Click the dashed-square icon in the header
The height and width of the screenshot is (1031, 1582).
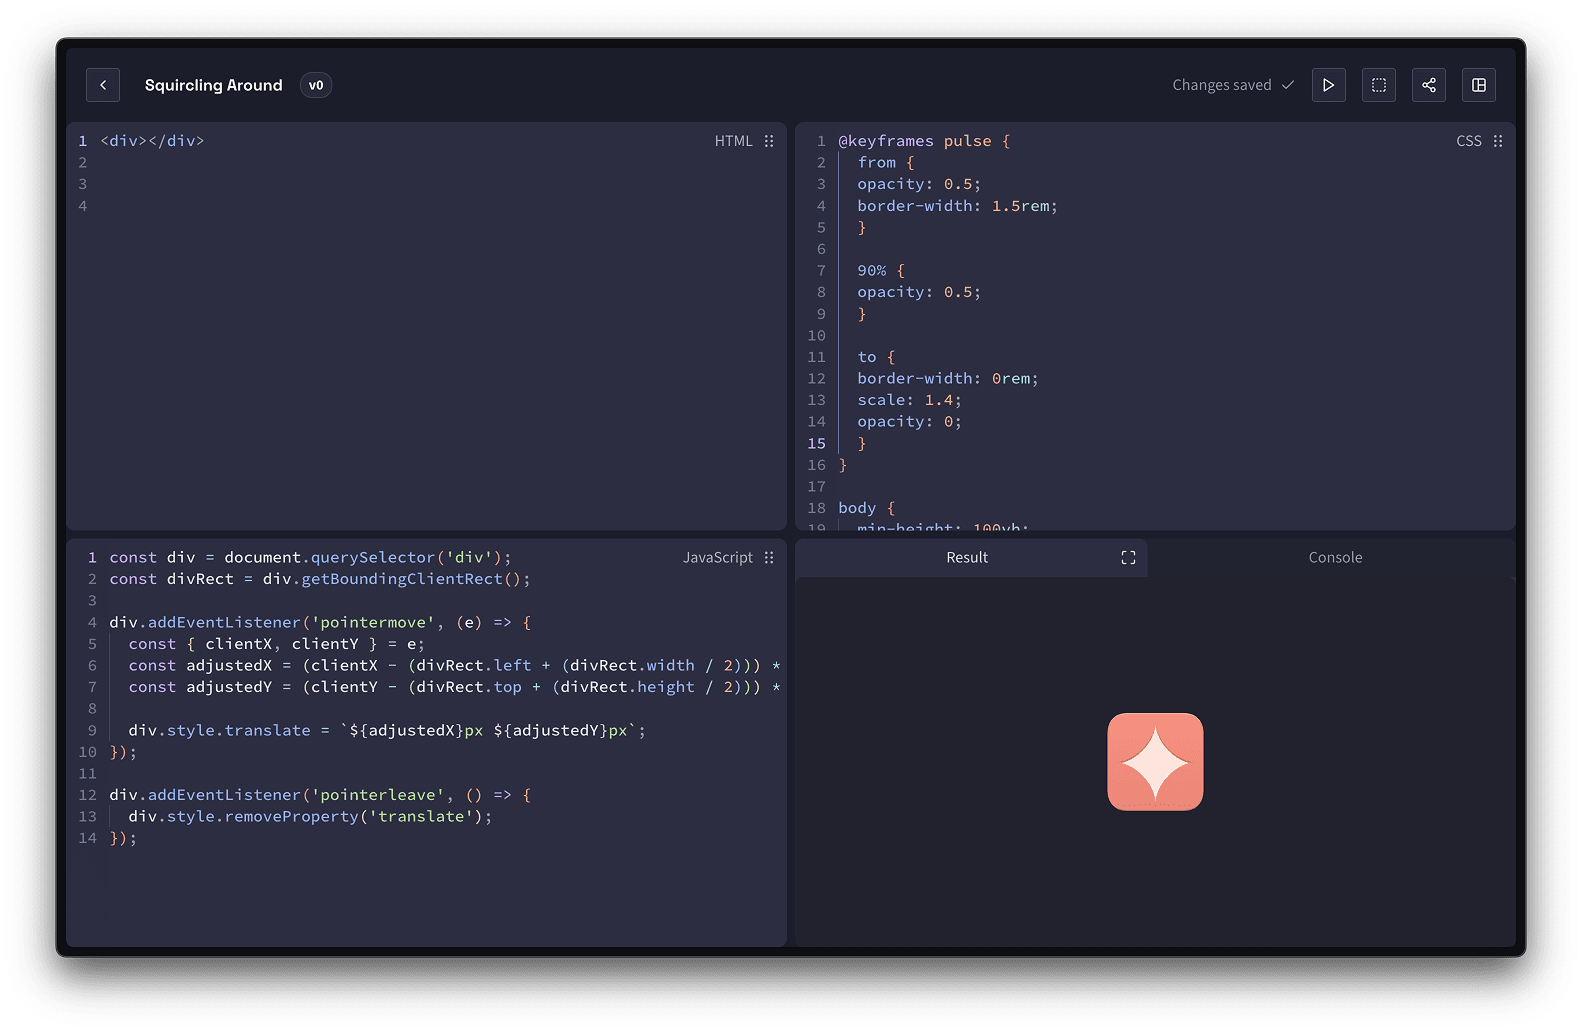coord(1378,85)
